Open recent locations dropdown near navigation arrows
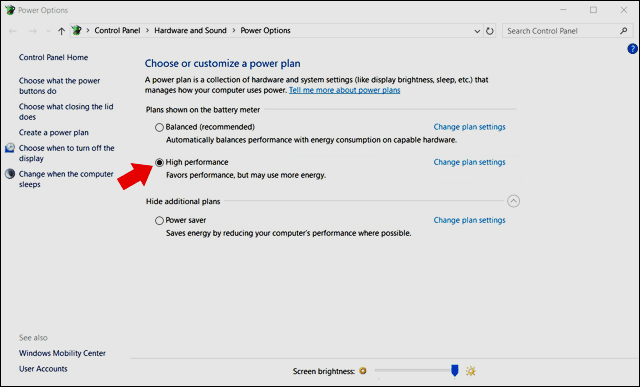This screenshot has height=387, width=640. 48,31
